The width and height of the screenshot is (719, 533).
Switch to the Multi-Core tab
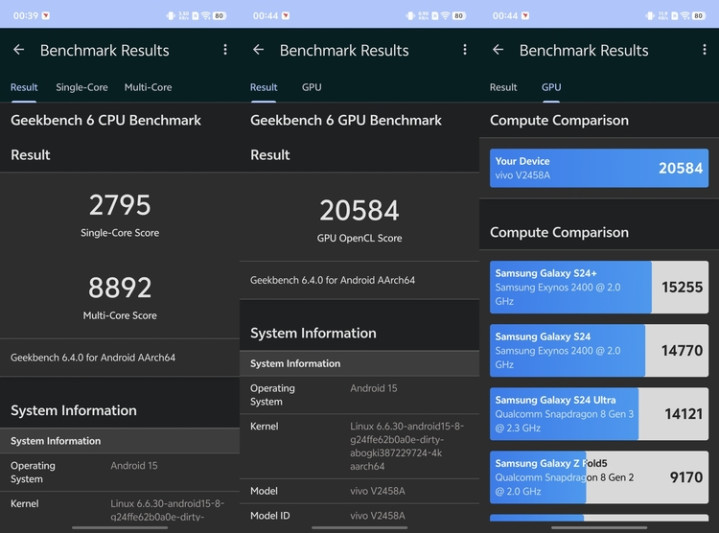click(148, 88)
